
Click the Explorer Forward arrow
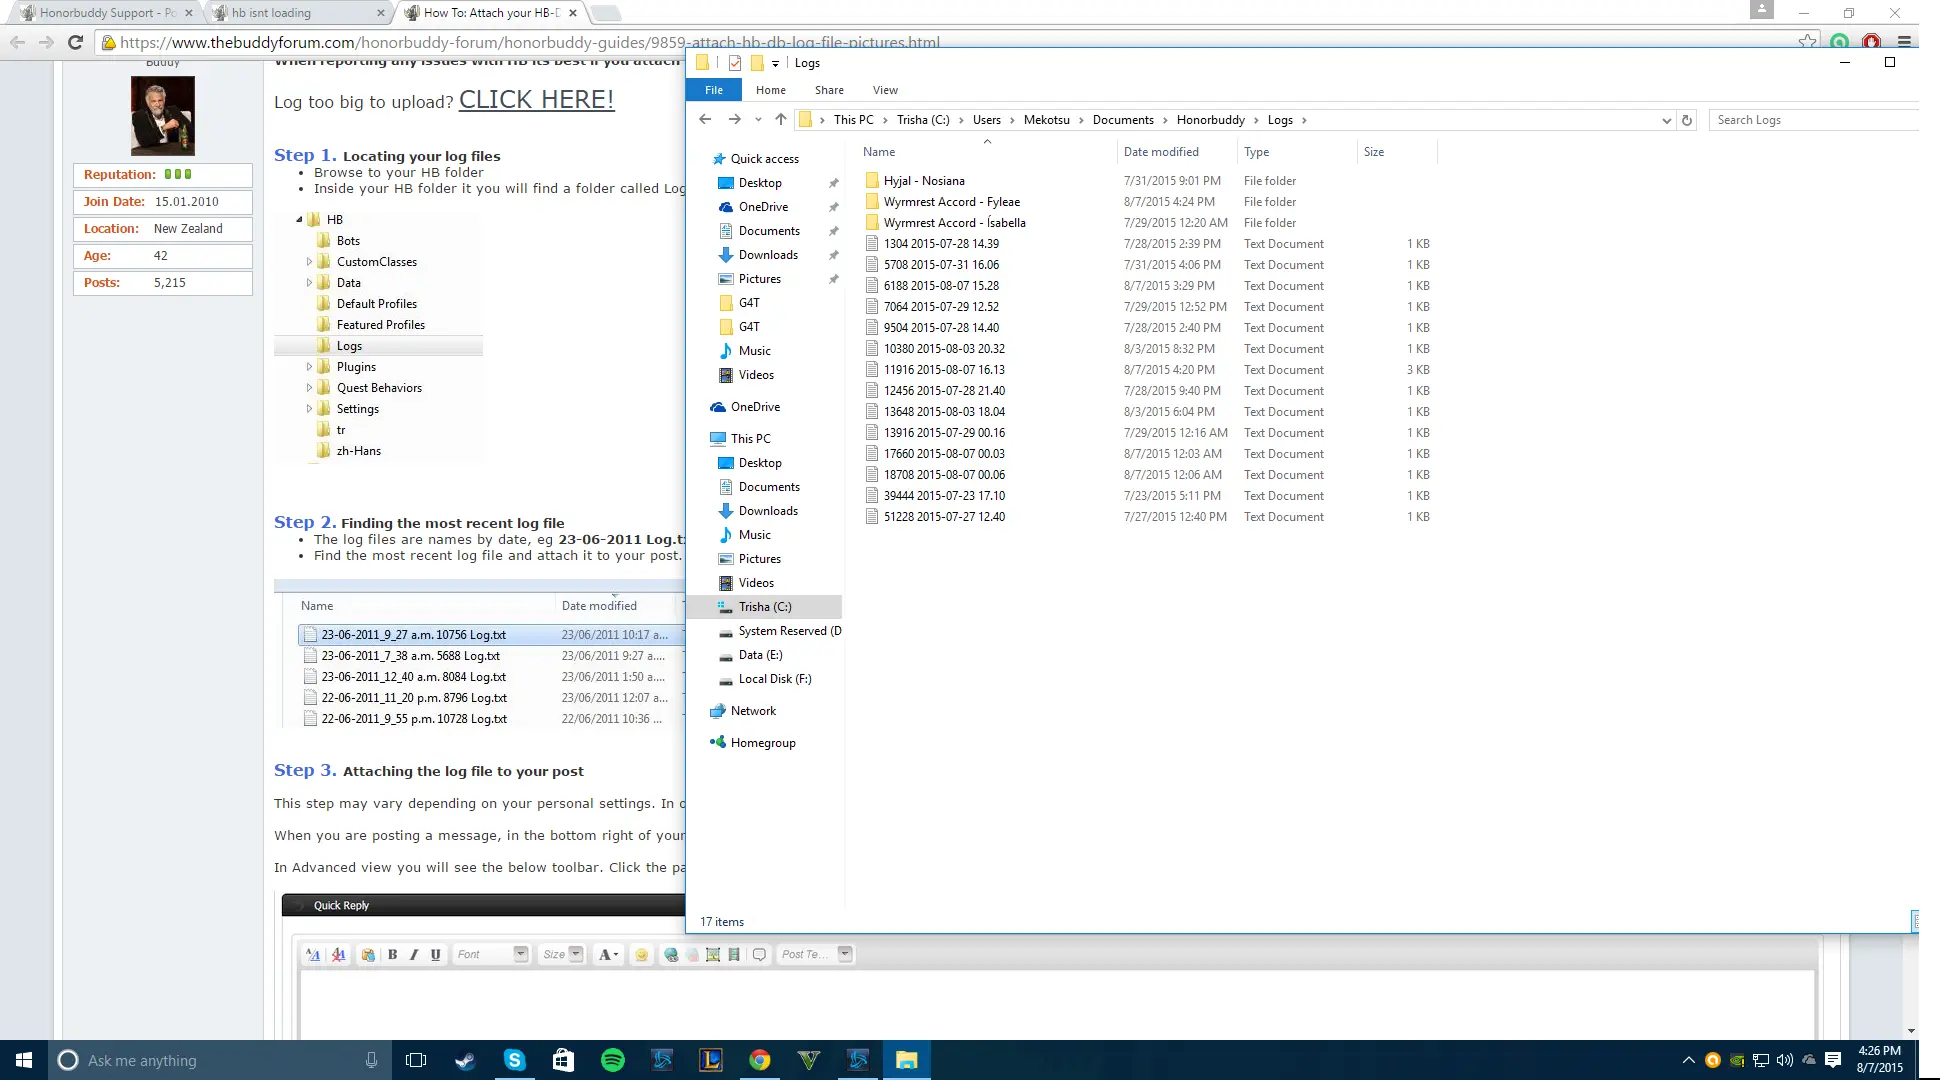point(735,119)
